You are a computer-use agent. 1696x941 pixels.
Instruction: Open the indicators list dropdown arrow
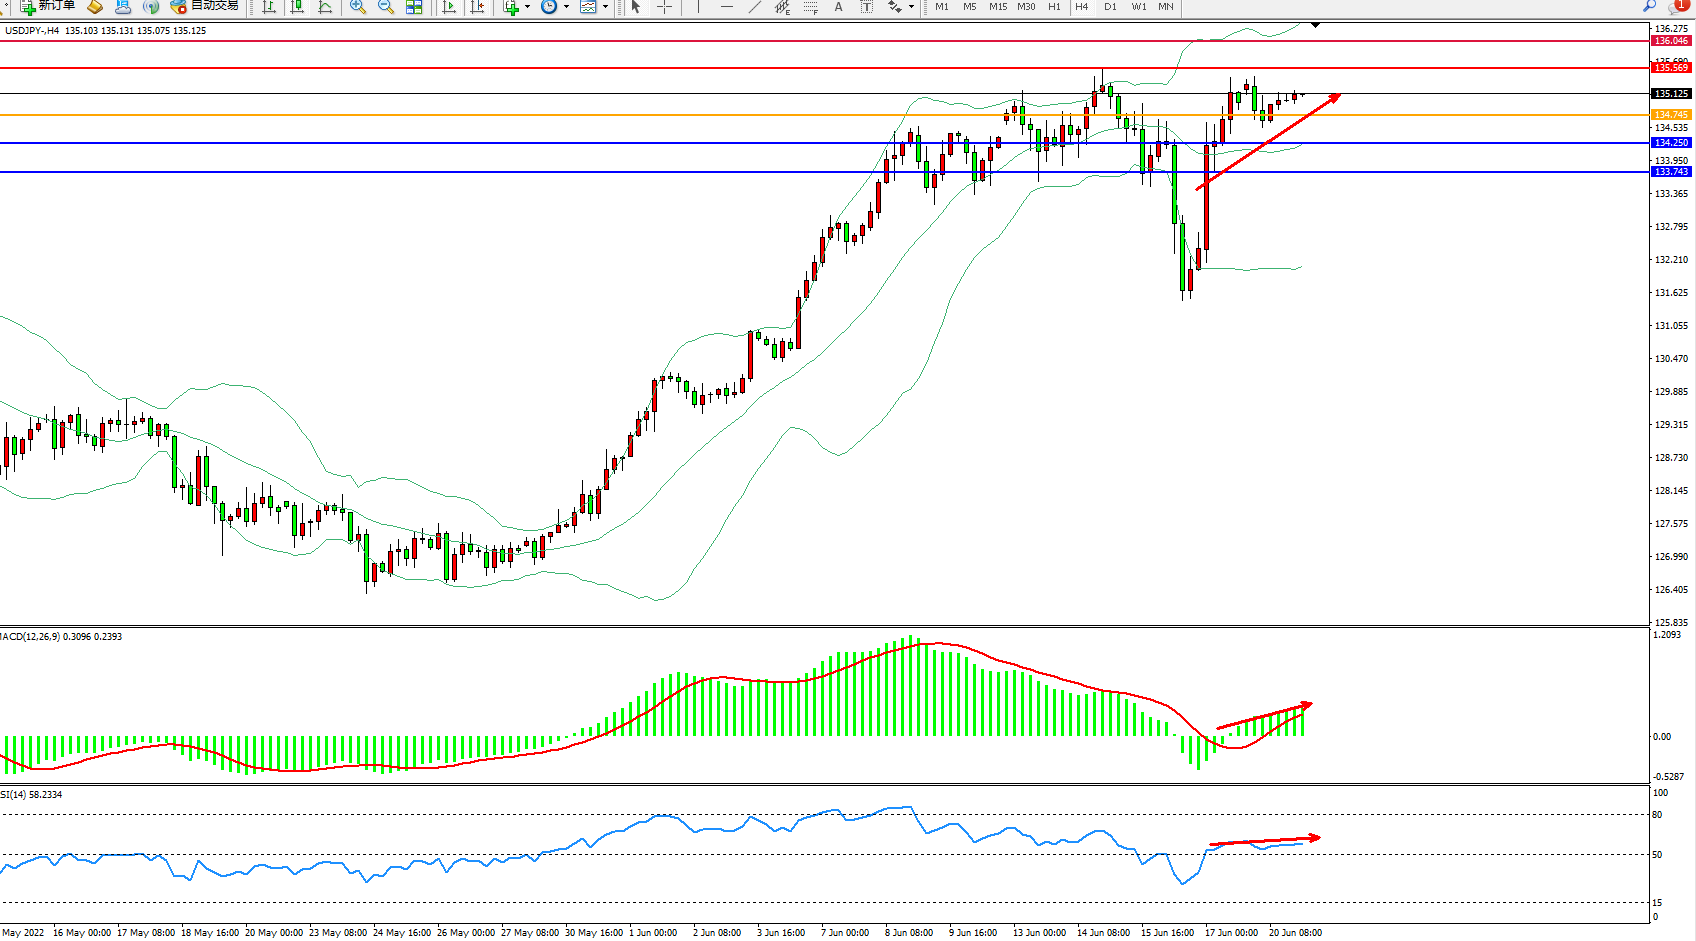coord(527,7)
